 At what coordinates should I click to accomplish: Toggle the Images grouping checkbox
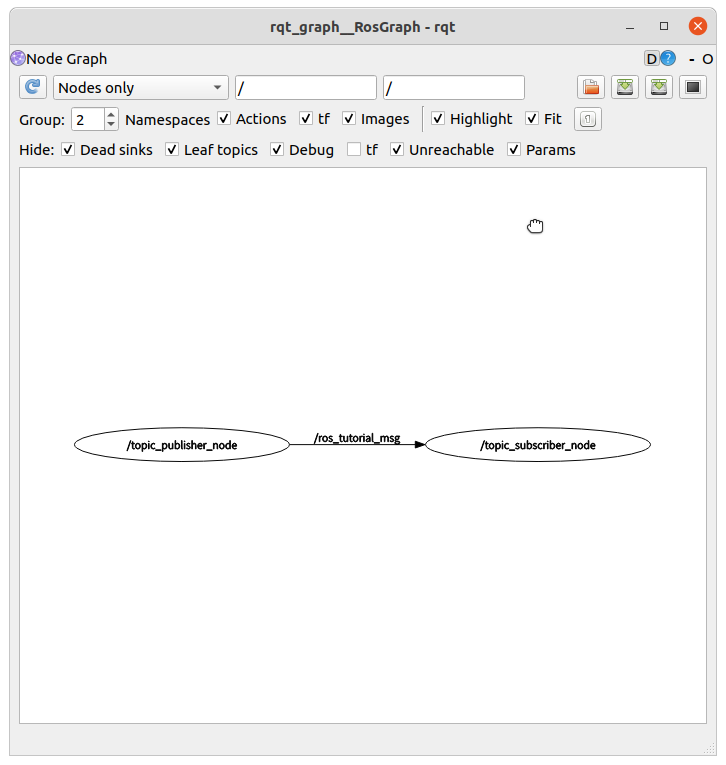349,119
